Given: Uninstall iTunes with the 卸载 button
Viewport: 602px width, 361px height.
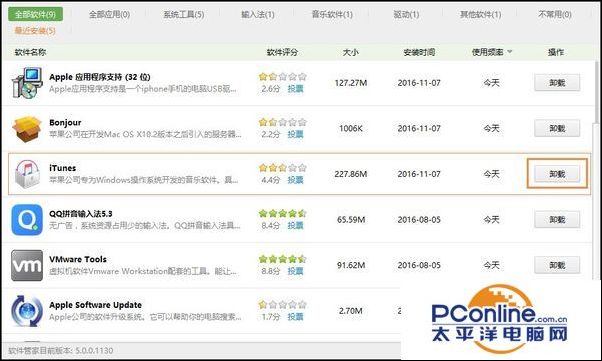Looking at the screenshot, I should coord(557,174).
